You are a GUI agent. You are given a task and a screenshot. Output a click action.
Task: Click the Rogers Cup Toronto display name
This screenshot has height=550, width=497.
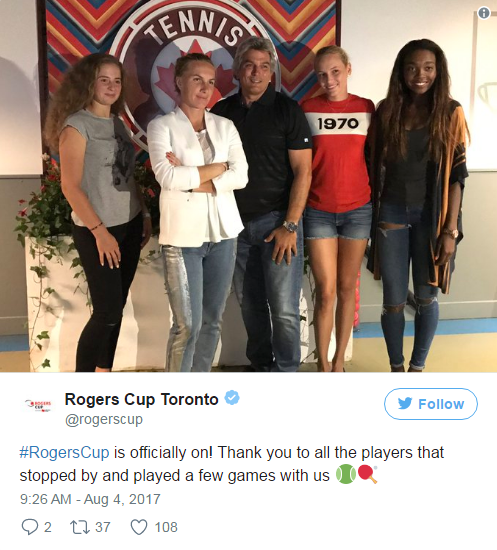click(x=142, y=399)
